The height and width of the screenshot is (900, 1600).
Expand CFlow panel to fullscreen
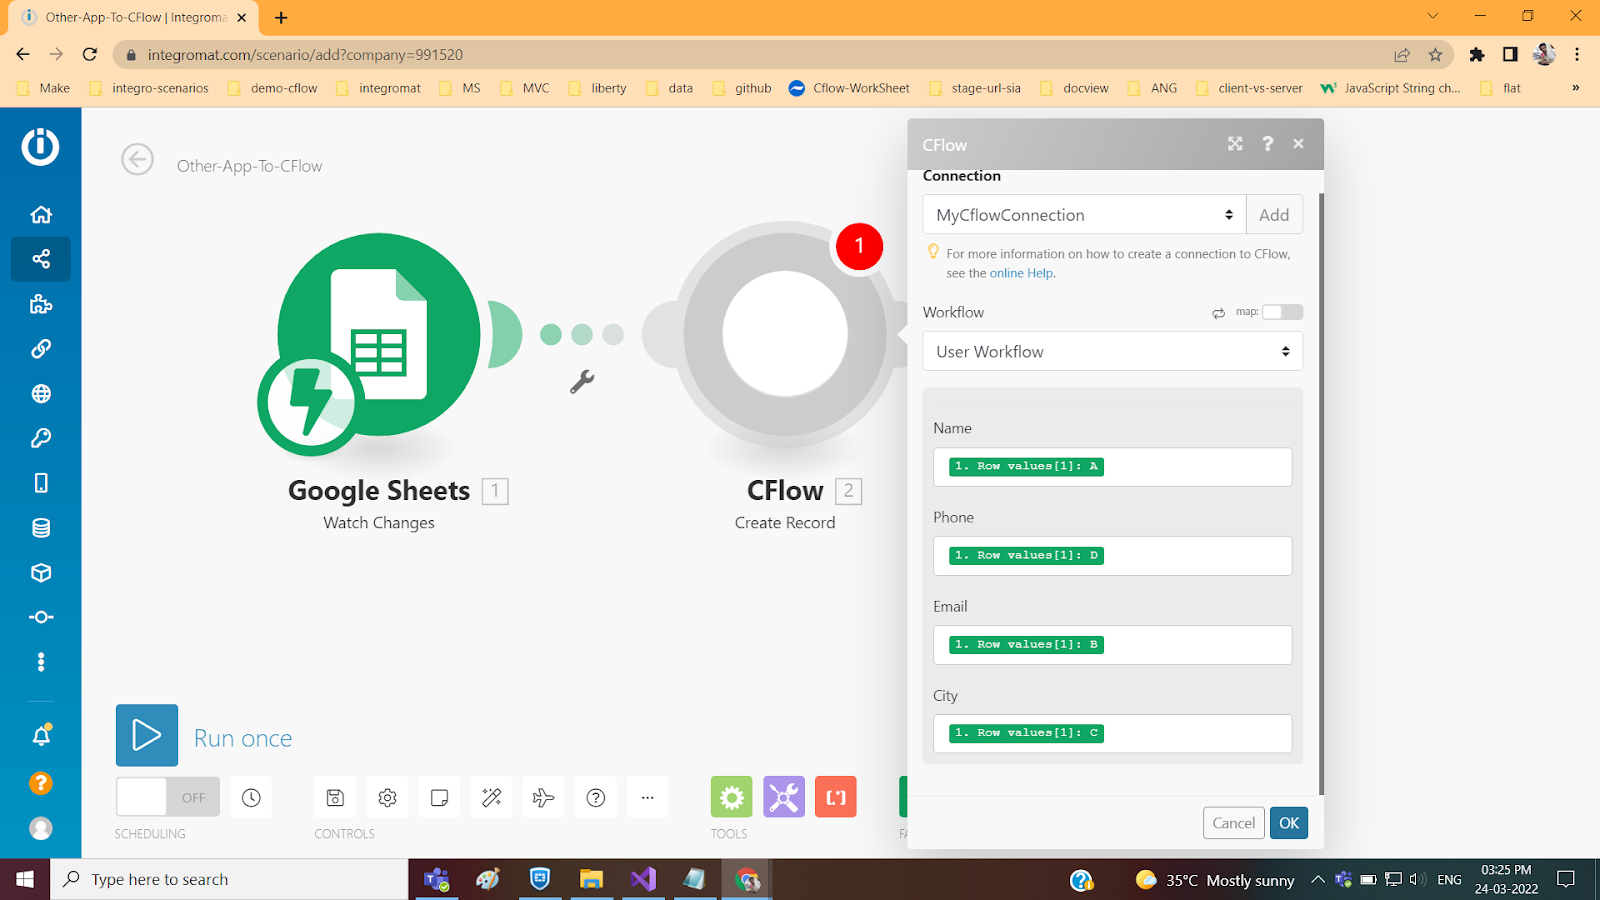(x=1235, y=144)
